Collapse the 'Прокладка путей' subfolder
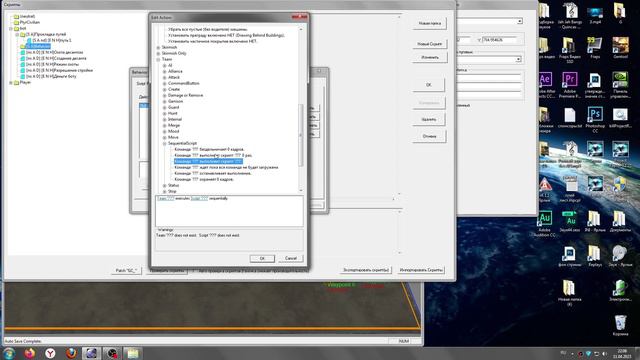 coord(17,35)
